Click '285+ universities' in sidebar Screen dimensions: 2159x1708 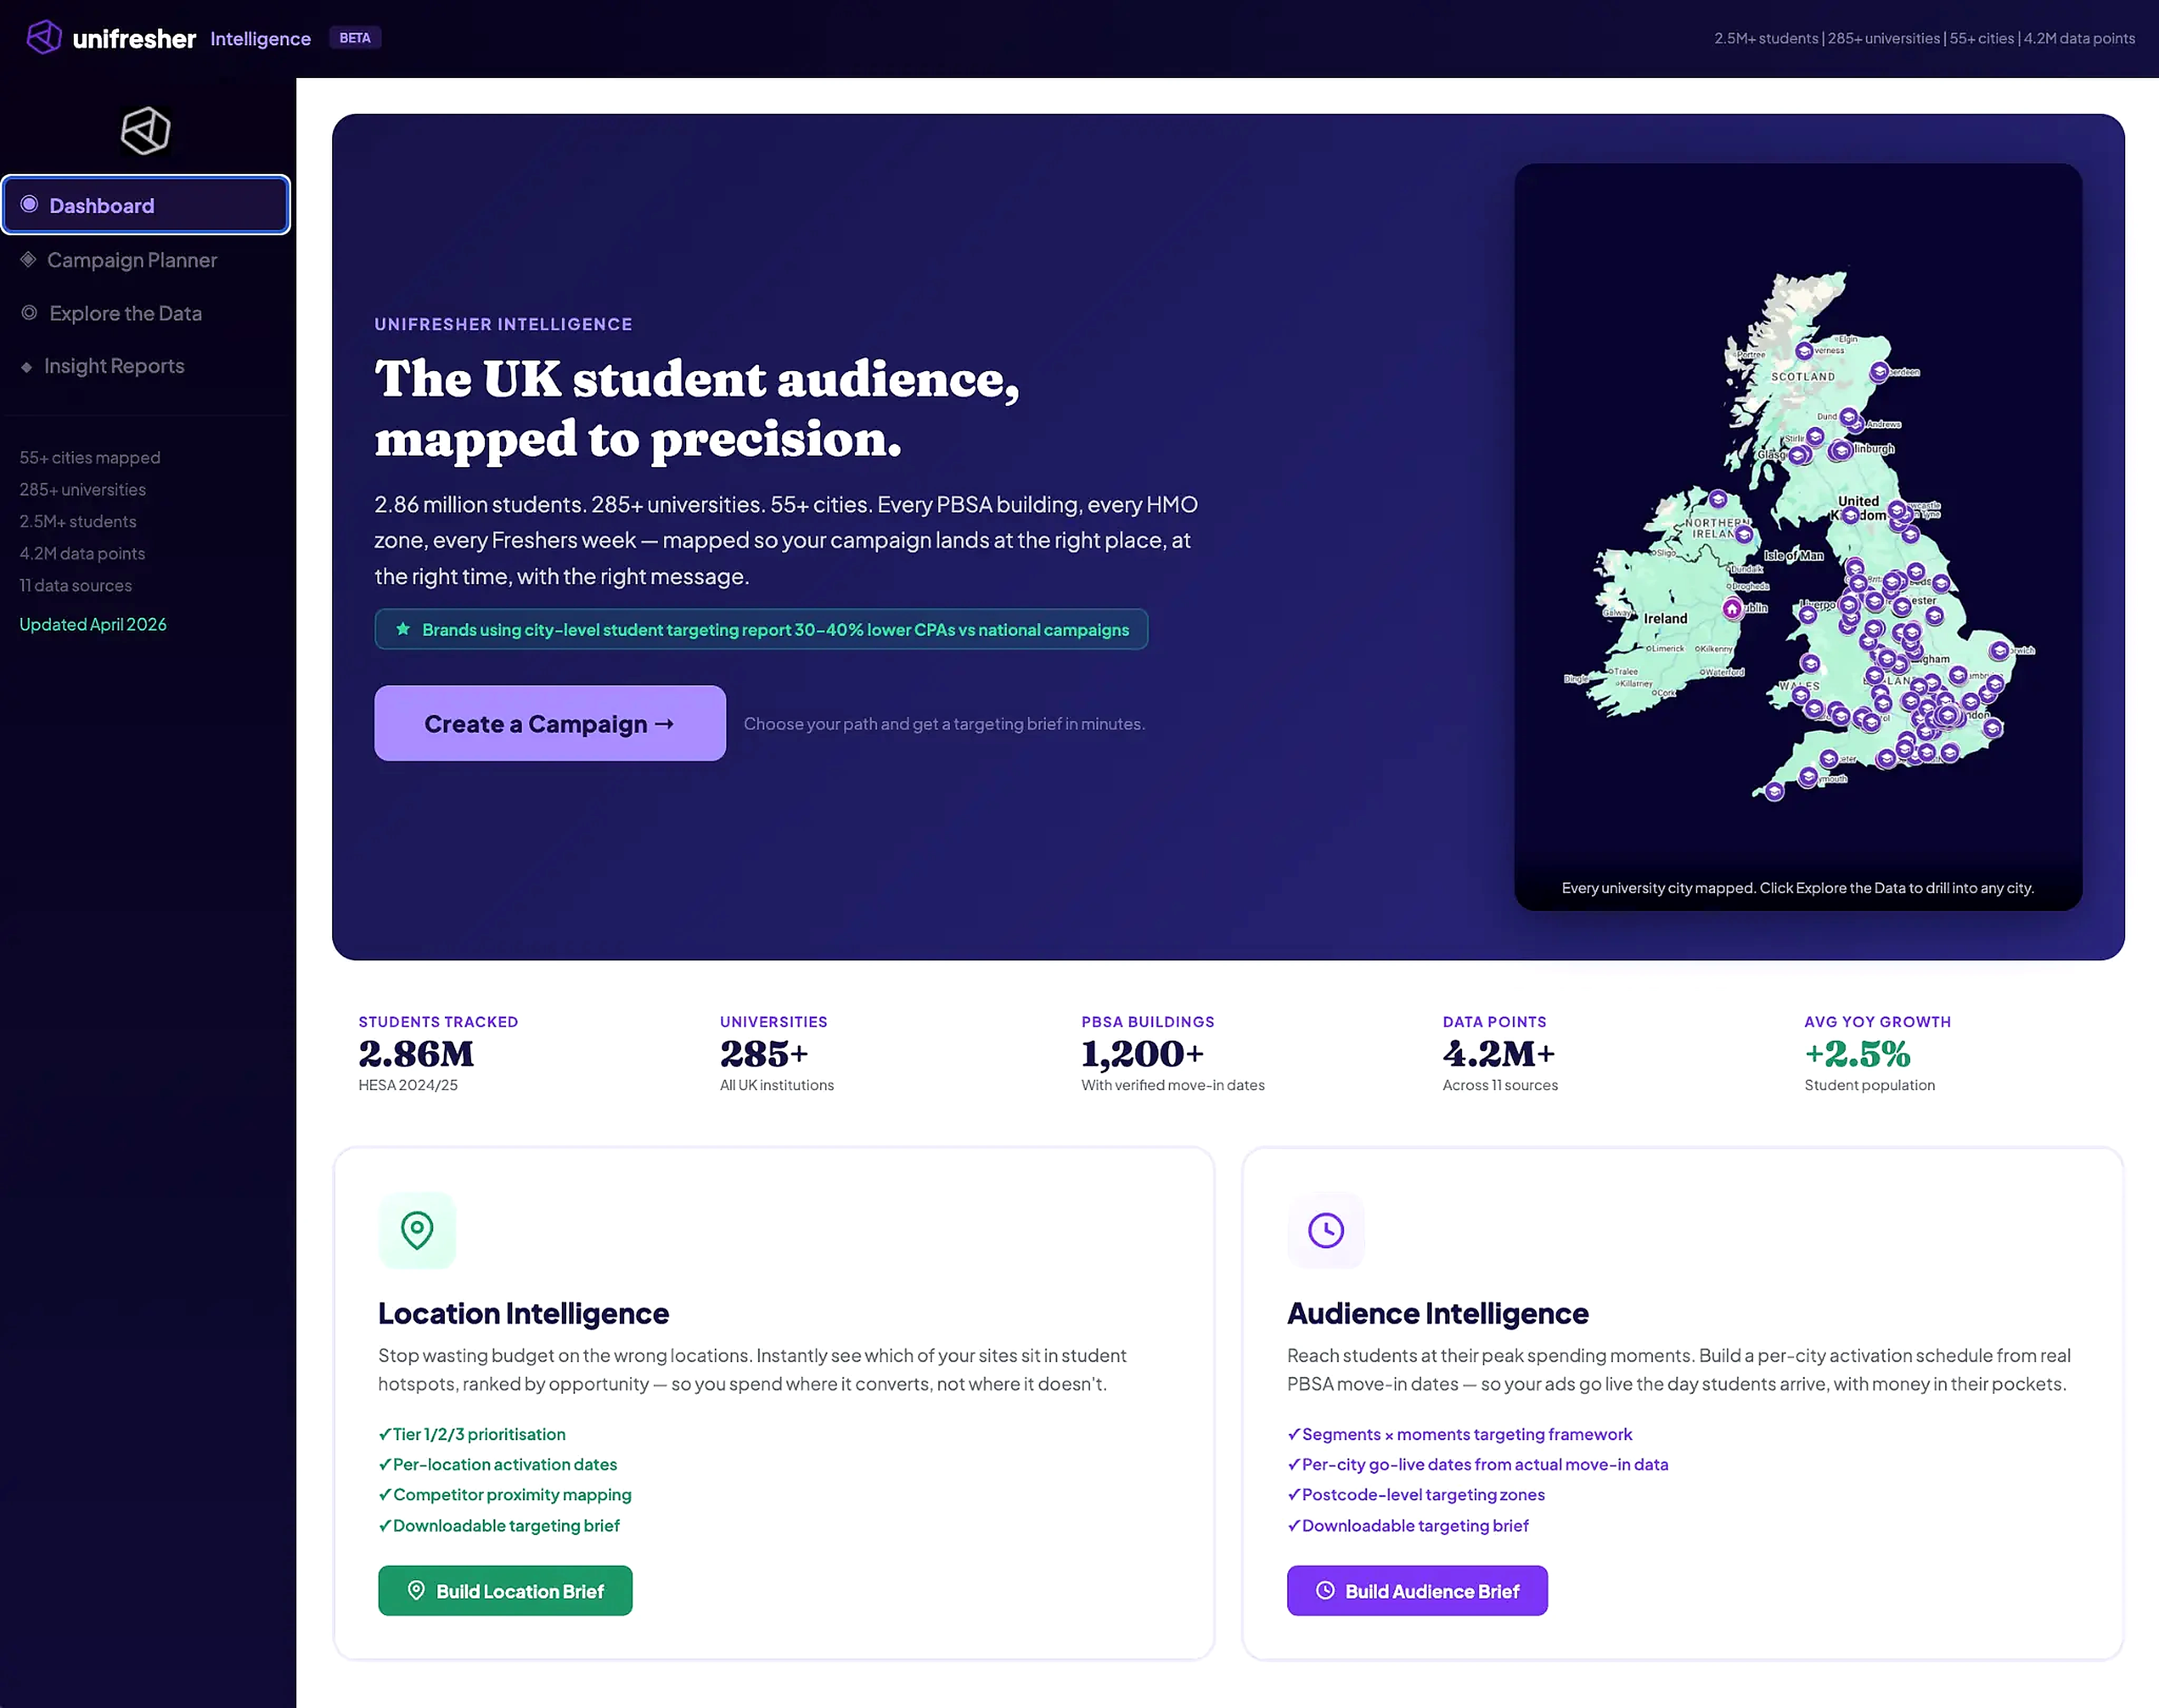[x=83, y=489]
